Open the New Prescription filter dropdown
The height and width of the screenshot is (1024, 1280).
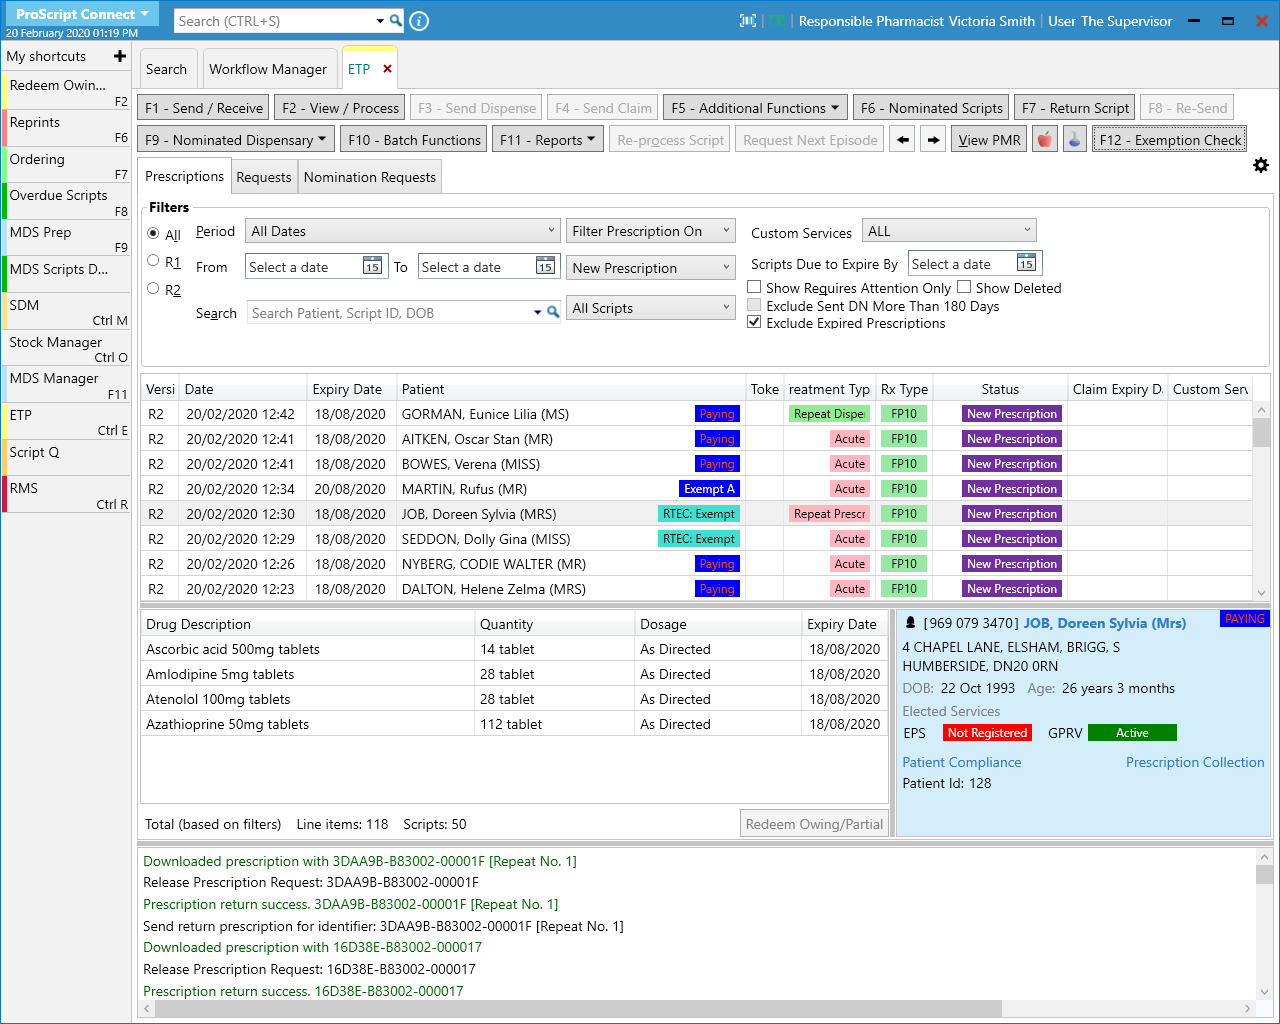pos(651,268)
